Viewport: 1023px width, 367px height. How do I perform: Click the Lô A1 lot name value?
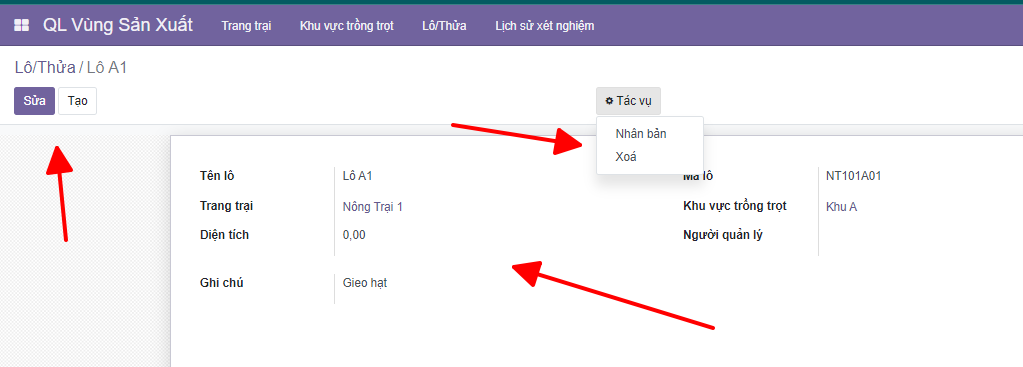[358, 175]
